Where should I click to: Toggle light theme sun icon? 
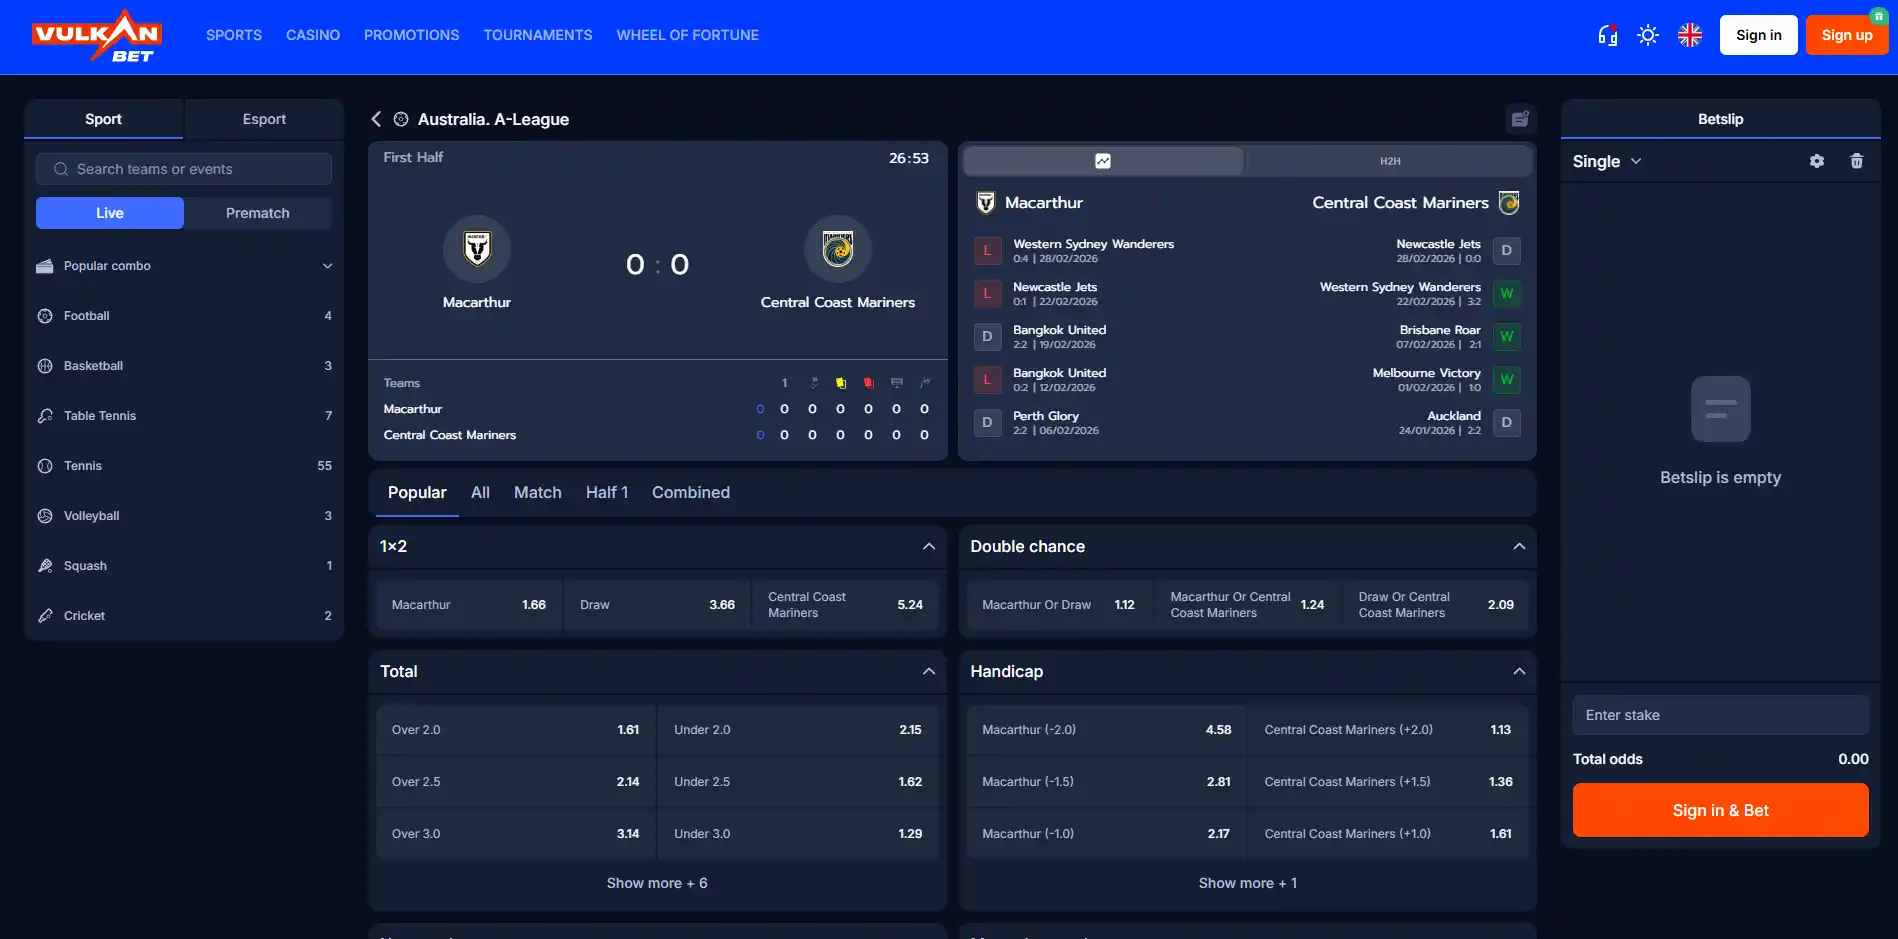(1648, 35)
